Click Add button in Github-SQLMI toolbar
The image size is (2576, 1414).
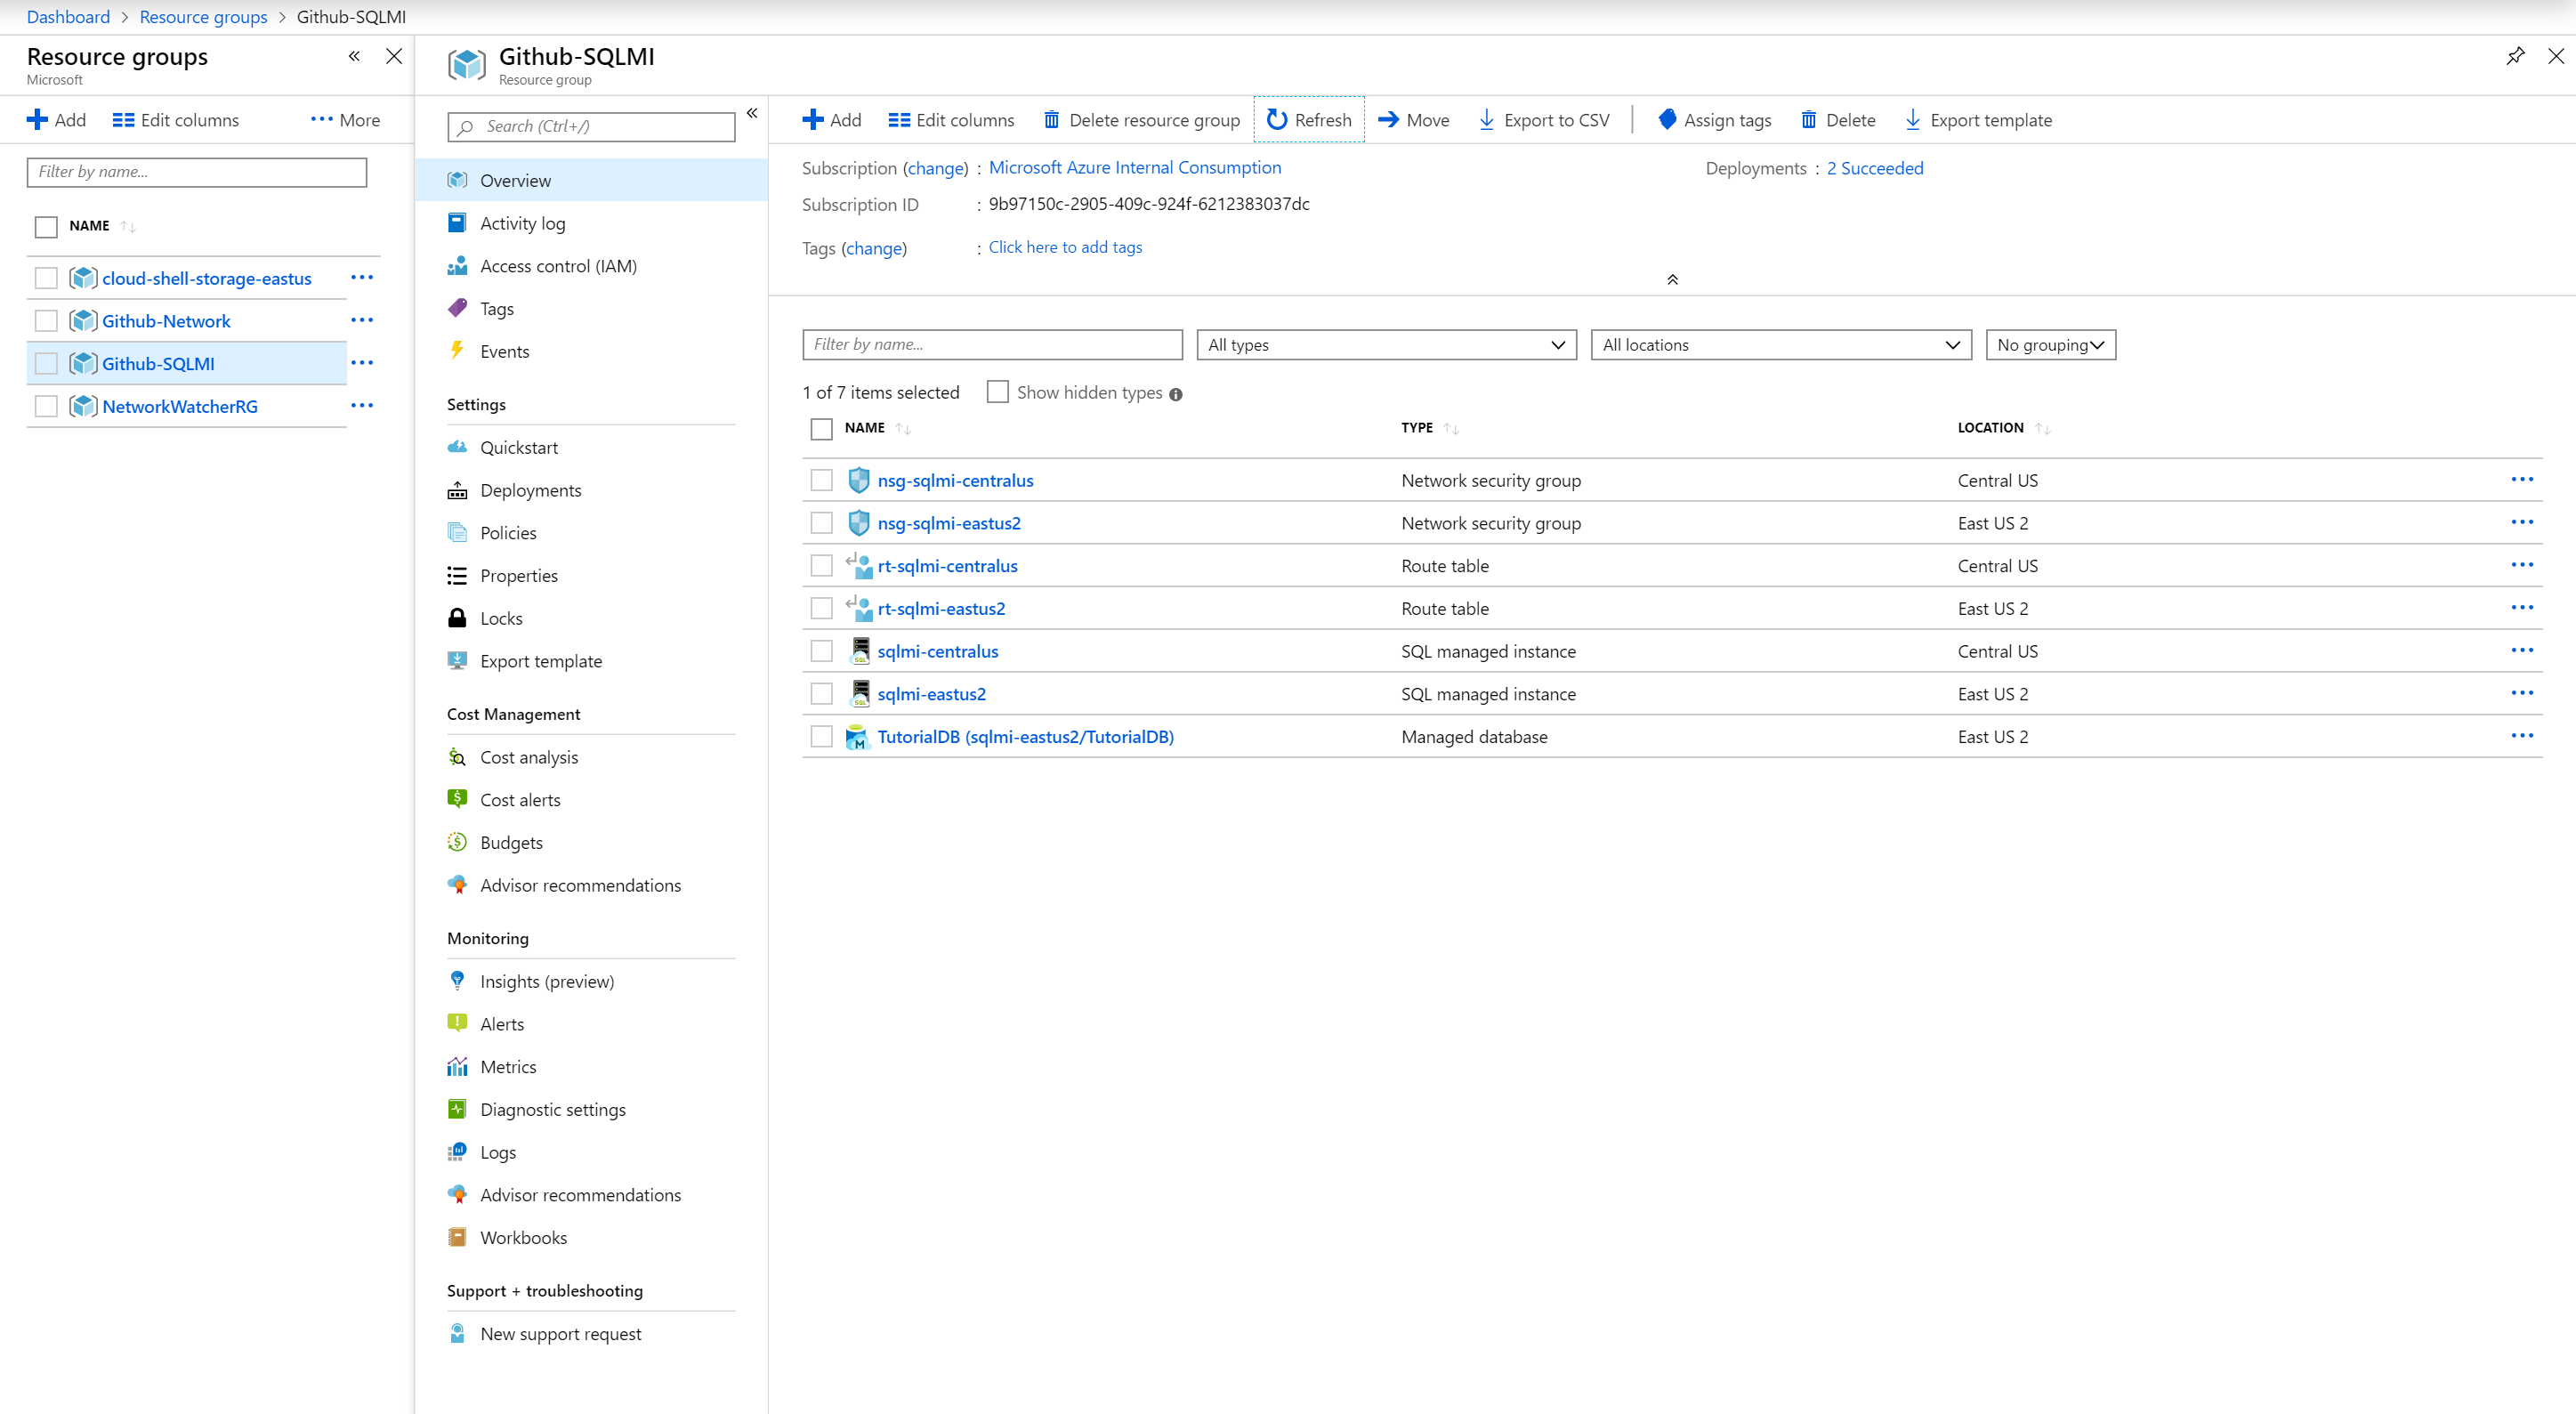pyautogui.click(x=831, y=120)
